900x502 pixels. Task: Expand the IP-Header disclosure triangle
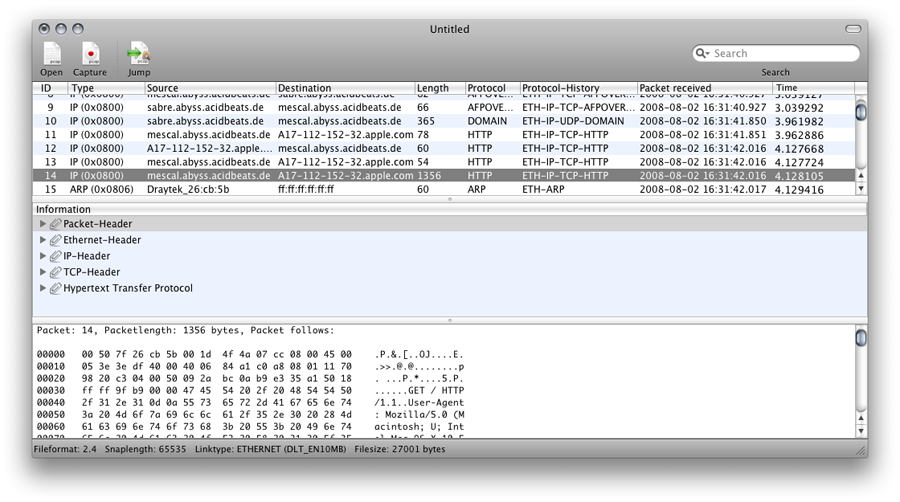[42, 256]
